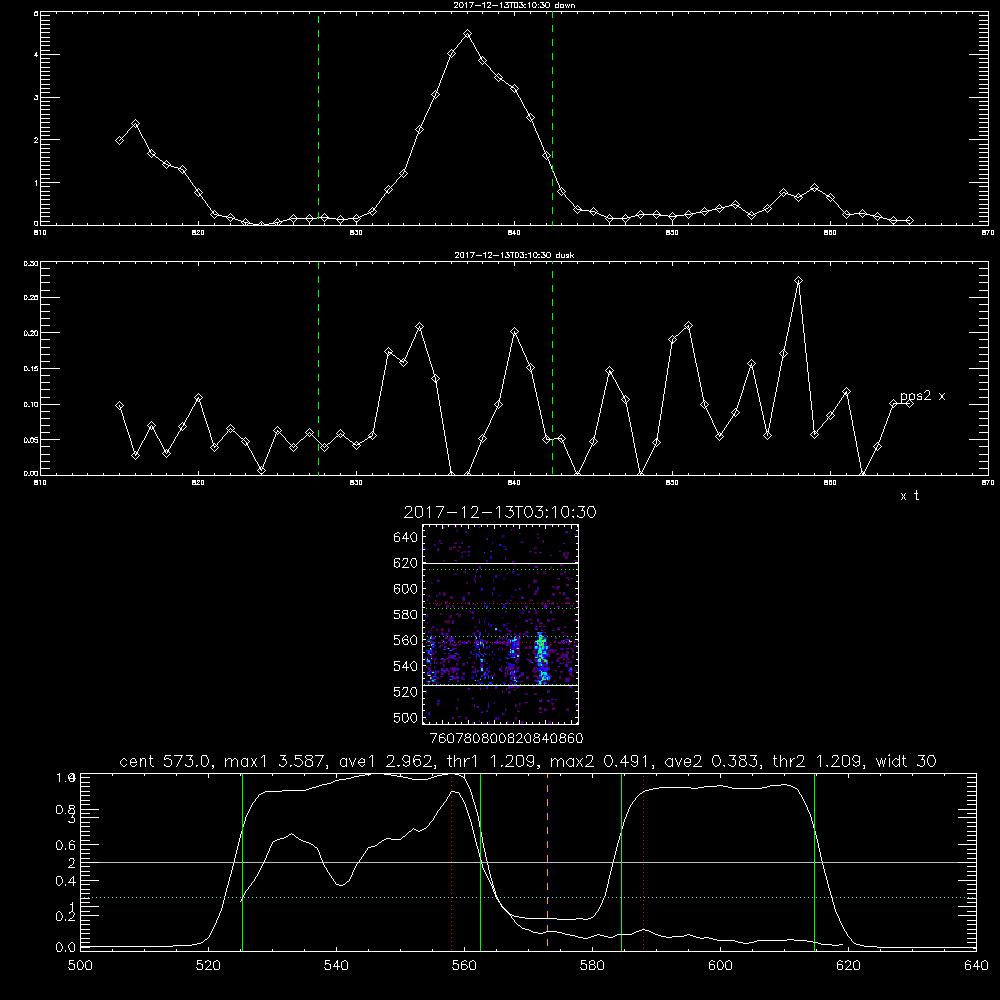Click the right green dashed line in the dawn plot
The width and height of the screenshot is (1000, 1000).
(552, 119)
